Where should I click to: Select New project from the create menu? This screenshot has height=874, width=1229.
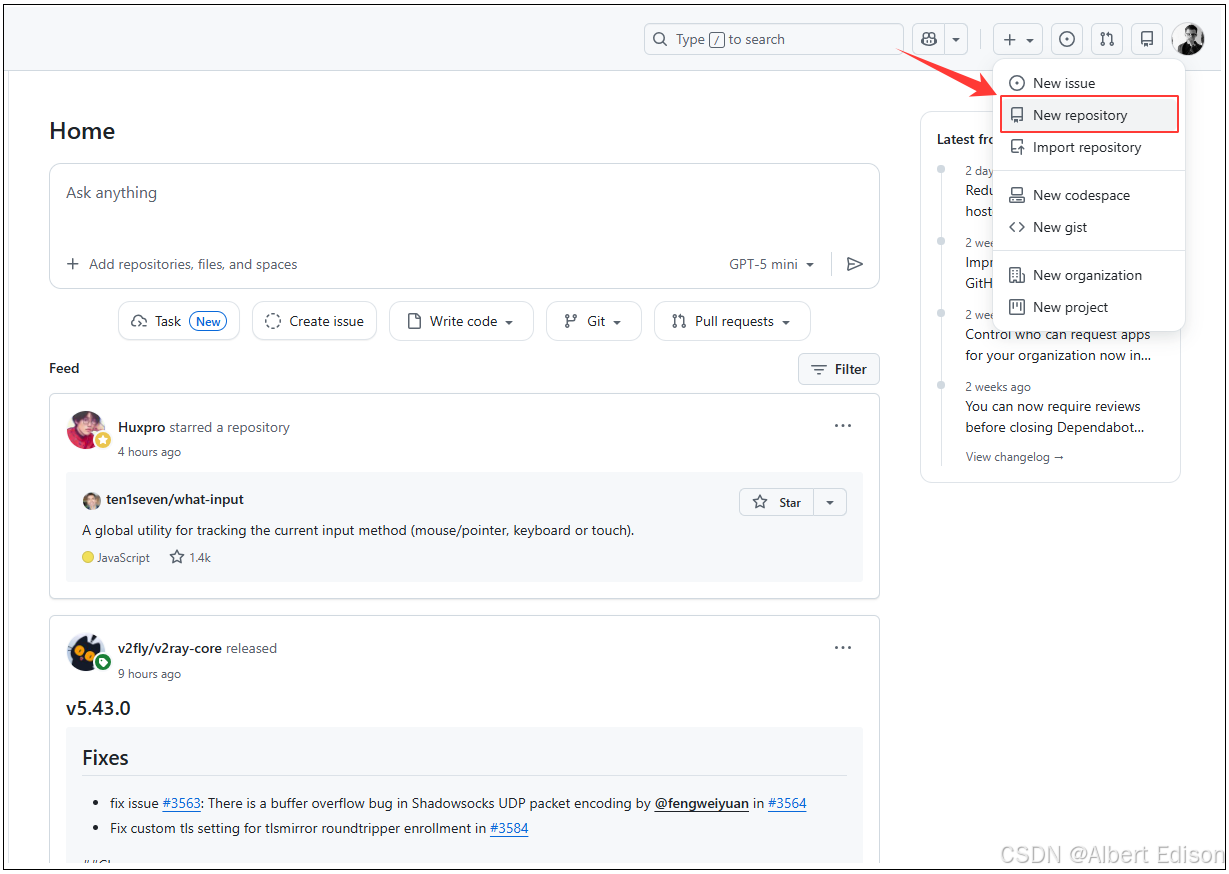[x=1089, y=307]
